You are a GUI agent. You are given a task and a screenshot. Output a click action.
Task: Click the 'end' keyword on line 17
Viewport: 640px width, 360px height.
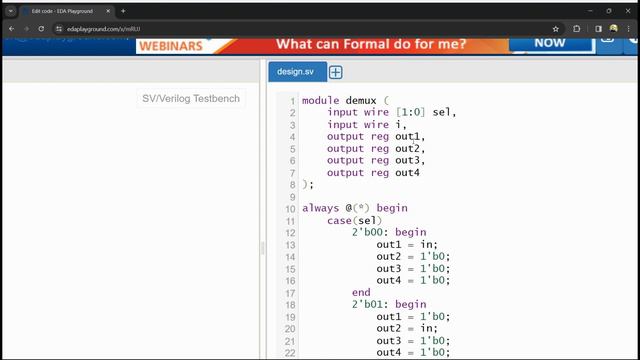[x=361, y=292]
